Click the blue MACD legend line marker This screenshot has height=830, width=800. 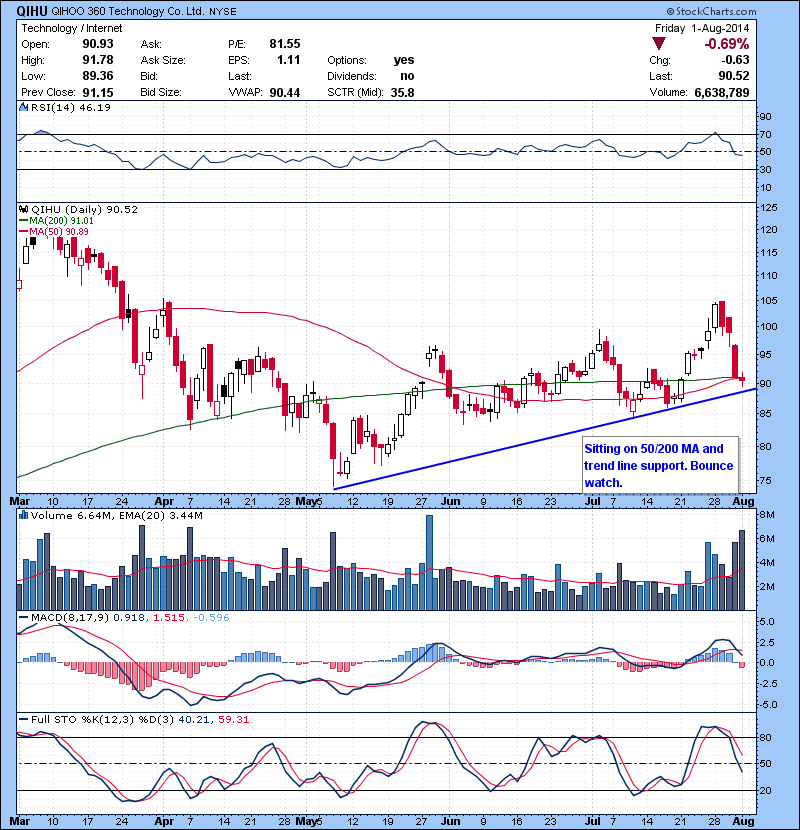pos(23,618)
